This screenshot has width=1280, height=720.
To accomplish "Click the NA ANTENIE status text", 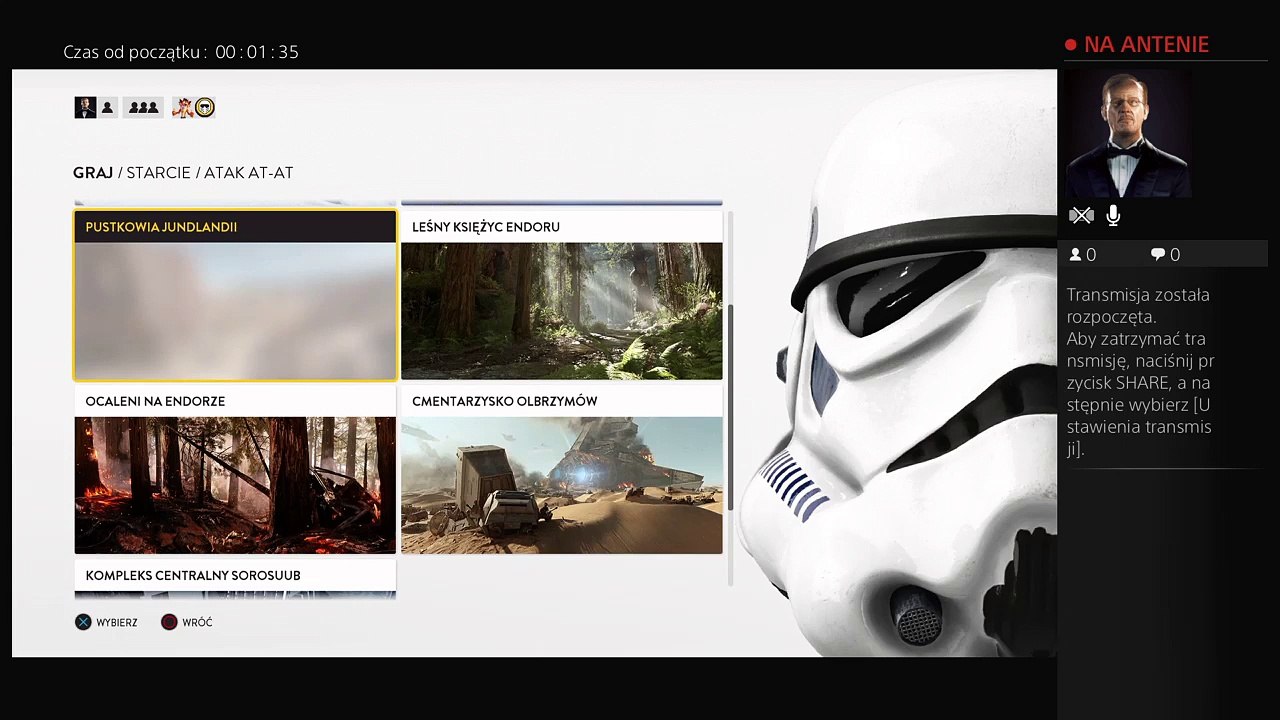I will point(1147,45).
